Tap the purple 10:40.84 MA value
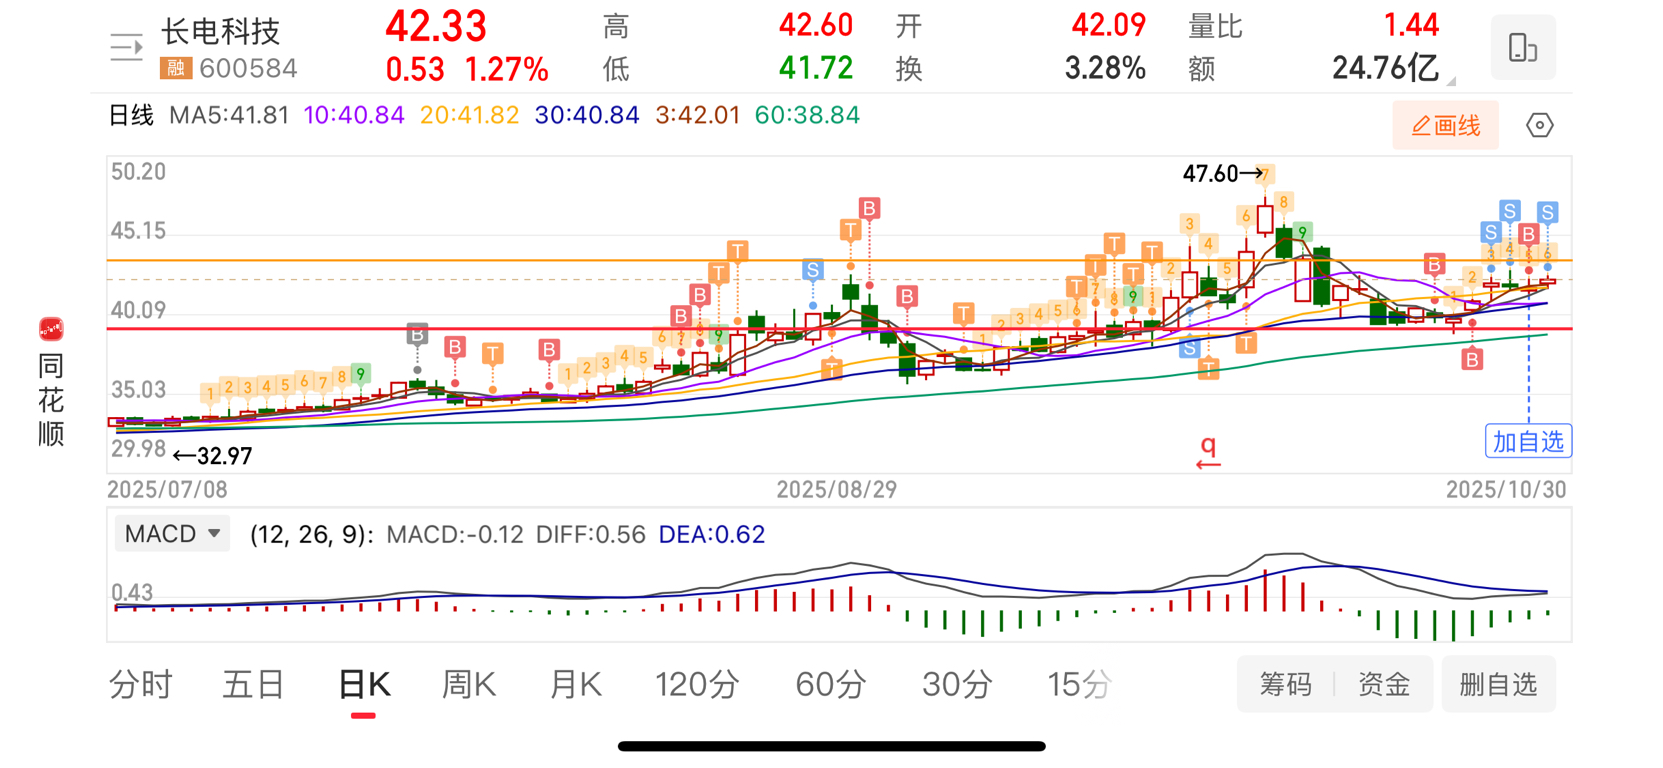Screen dimensions: 1663x768 (x=354, y=115)
